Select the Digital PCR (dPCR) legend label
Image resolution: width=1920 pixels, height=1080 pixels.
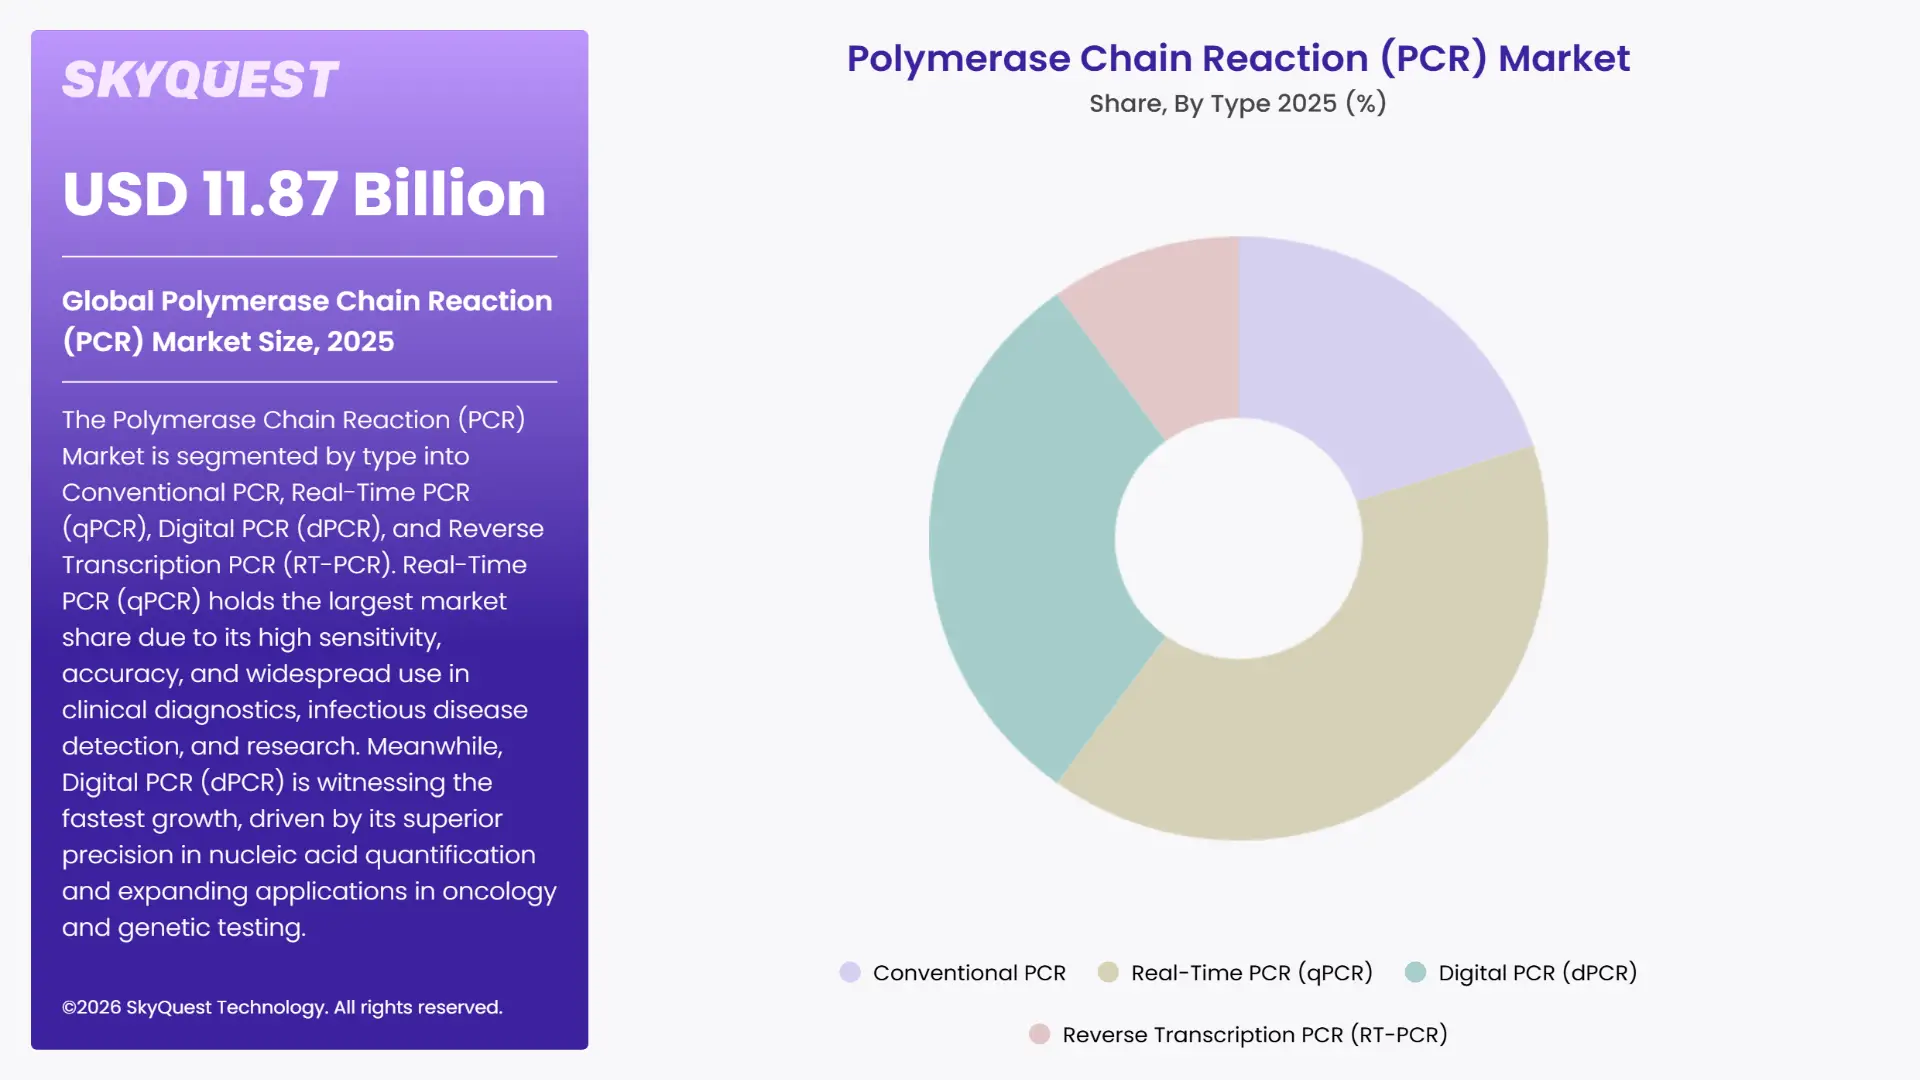point(1538,973)
